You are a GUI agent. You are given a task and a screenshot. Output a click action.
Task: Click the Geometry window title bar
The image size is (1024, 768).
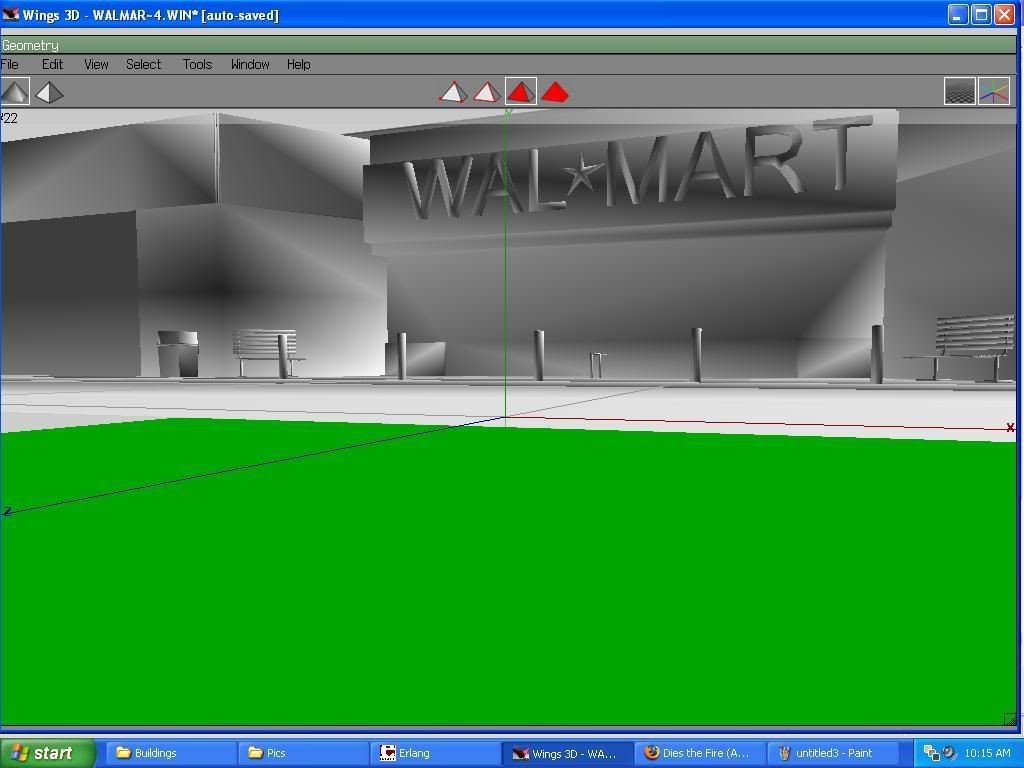500,45
